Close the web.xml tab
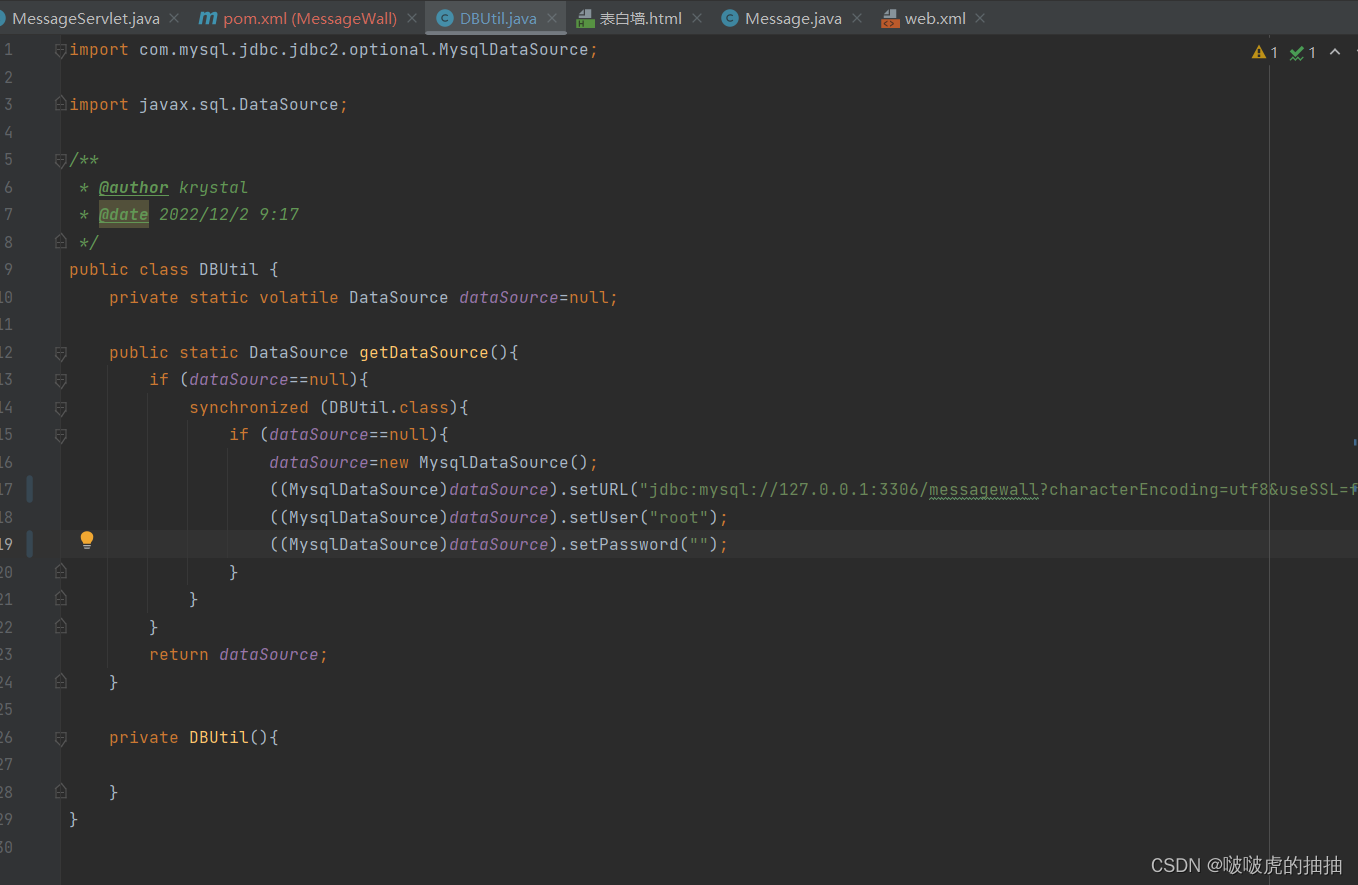1358x885 pixels. point(980,18)
